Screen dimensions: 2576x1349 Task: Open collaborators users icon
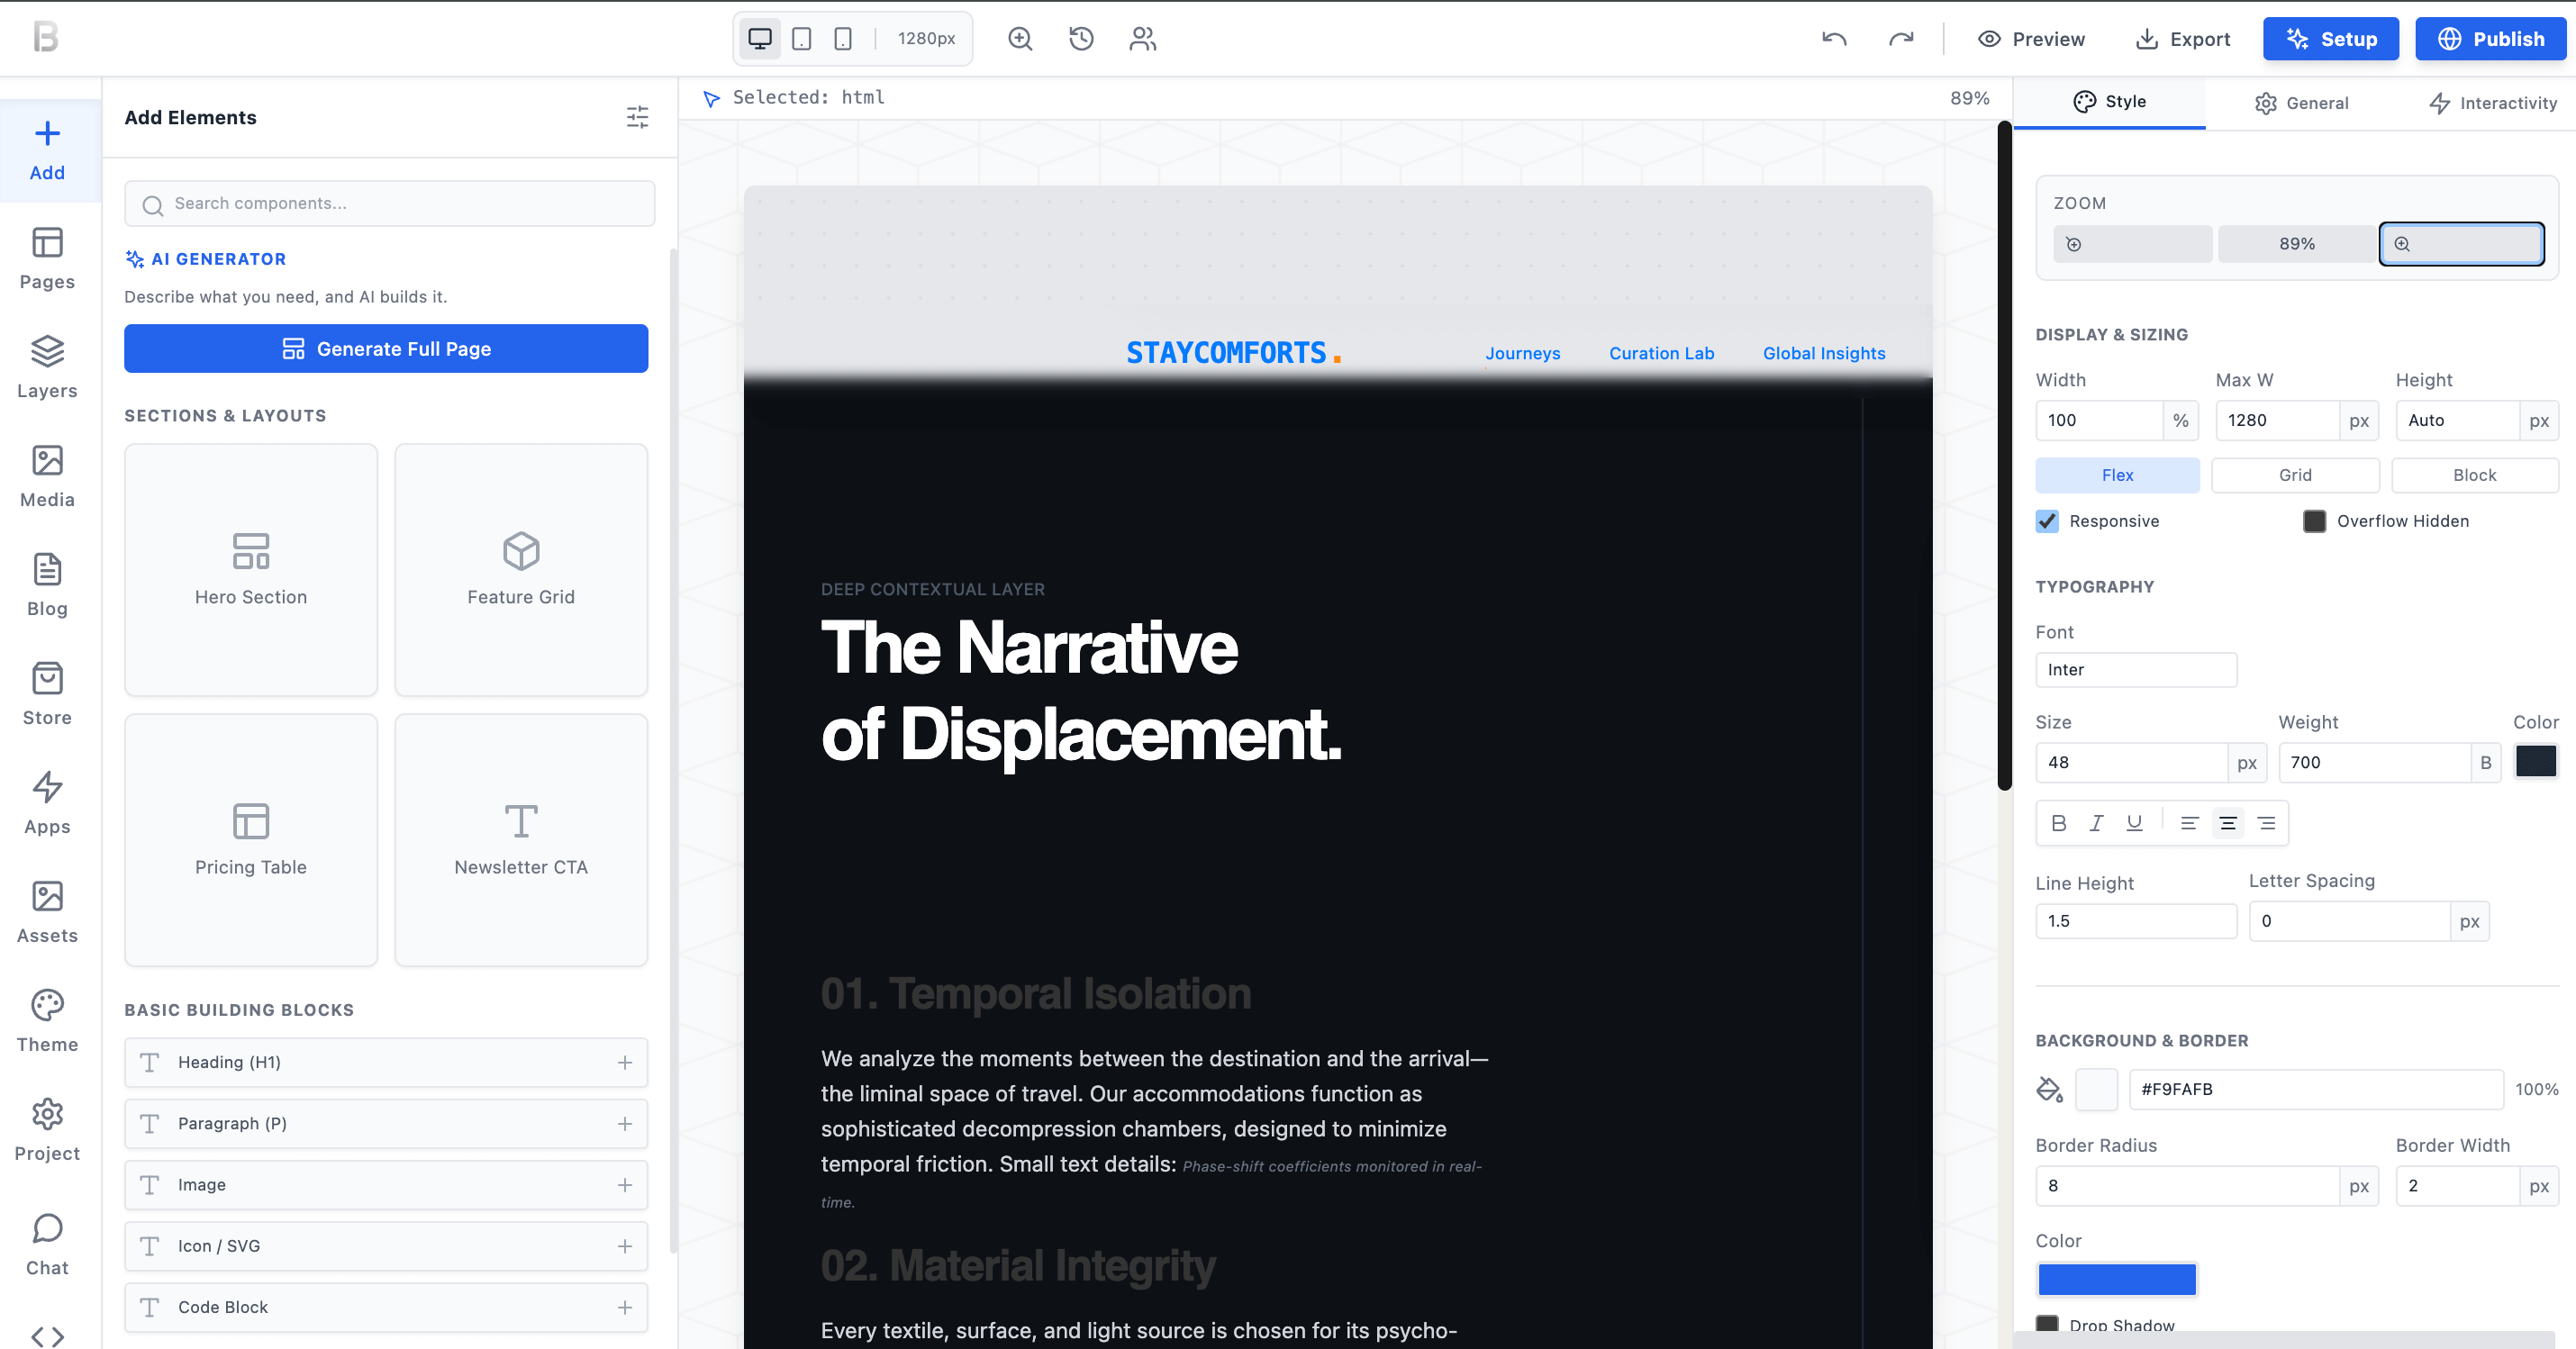coord(1142,39)
